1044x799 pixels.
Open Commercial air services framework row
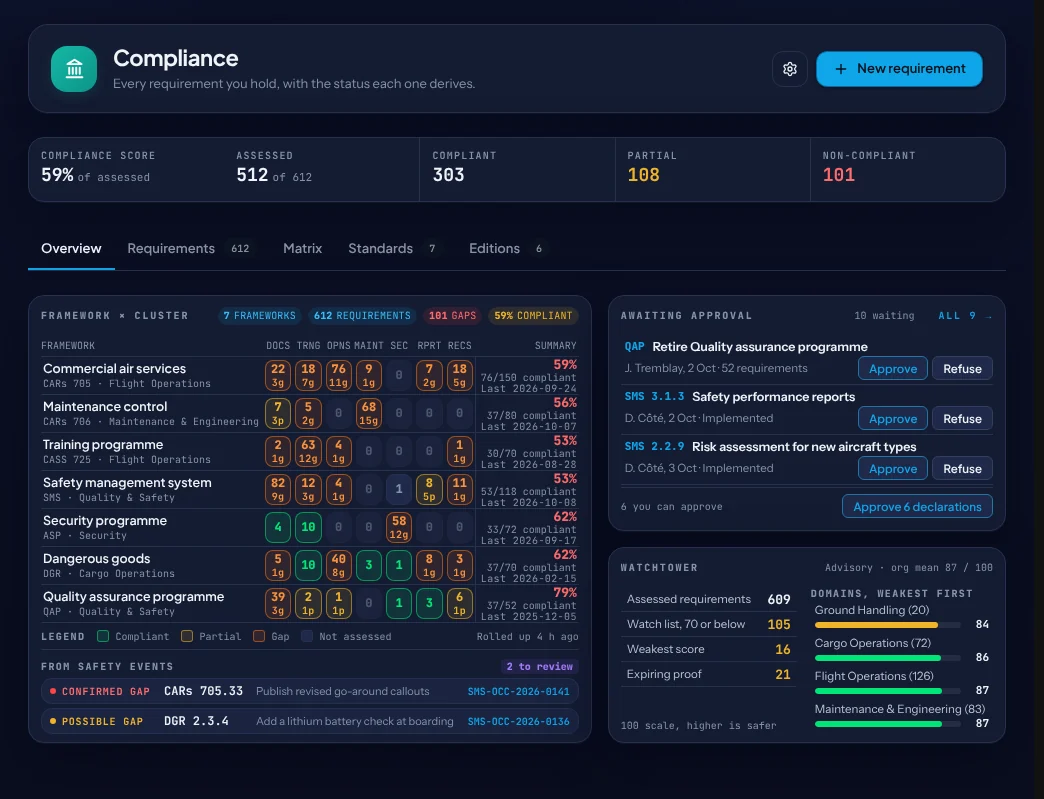310,376
